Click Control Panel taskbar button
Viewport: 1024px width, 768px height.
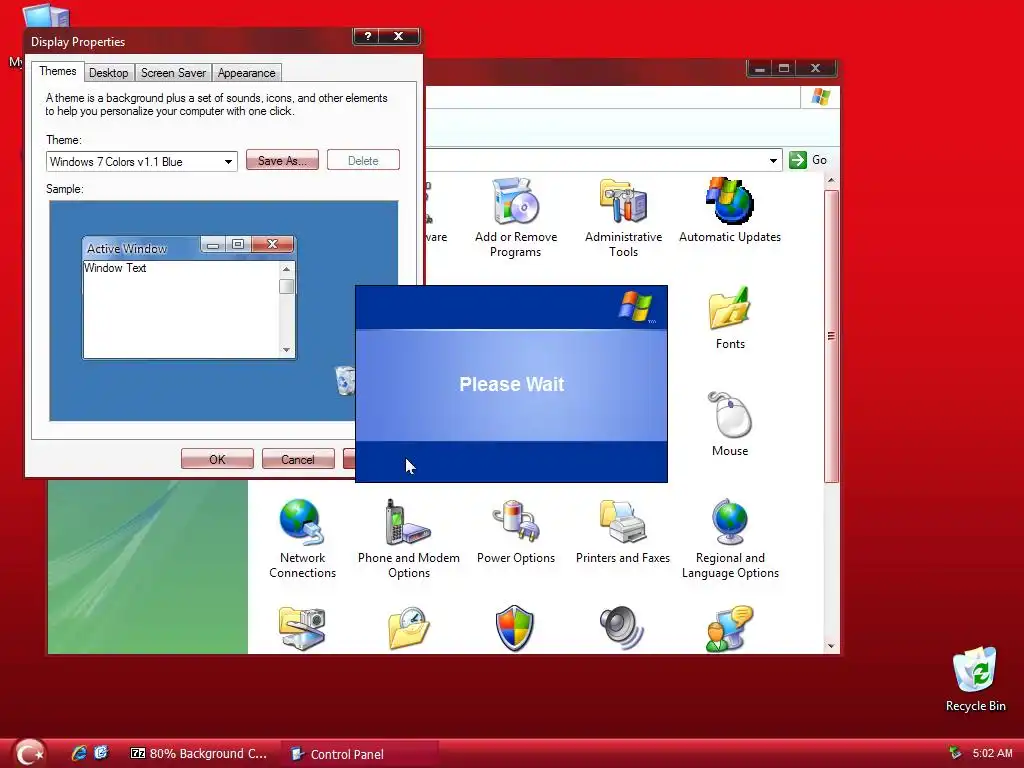[x=359, y=754]
